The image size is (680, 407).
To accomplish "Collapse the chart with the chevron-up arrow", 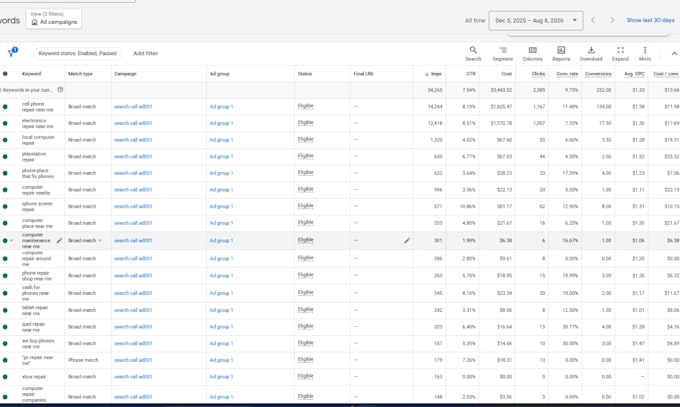I will [x=674, y=53].
